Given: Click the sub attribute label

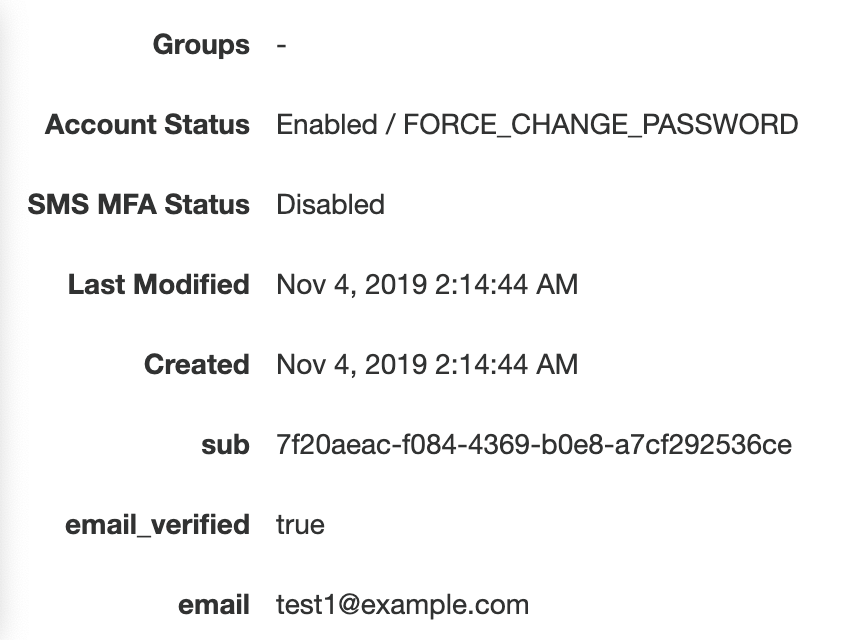Looking at the screenshot, I should pyautogui.click(x=225, y=445).
